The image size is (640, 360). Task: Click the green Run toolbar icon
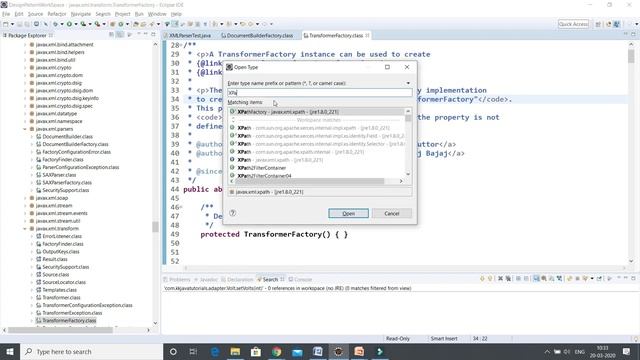[x=69, y=24]
